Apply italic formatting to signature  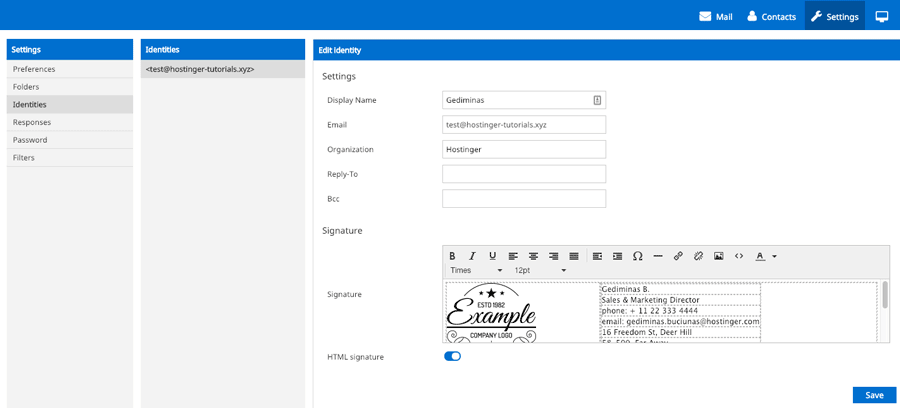click(472, 256)
